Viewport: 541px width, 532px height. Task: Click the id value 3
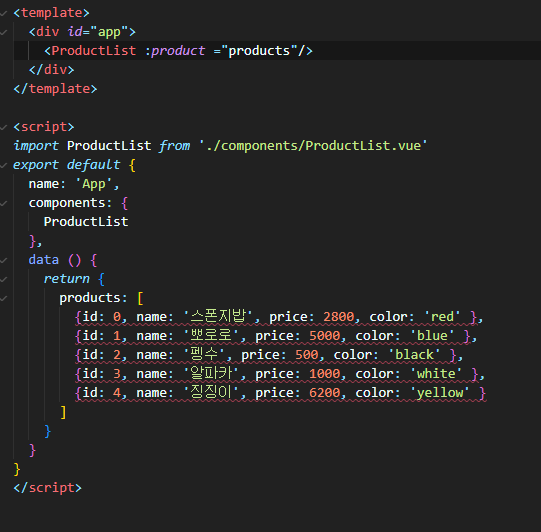(x=117, y=374)
